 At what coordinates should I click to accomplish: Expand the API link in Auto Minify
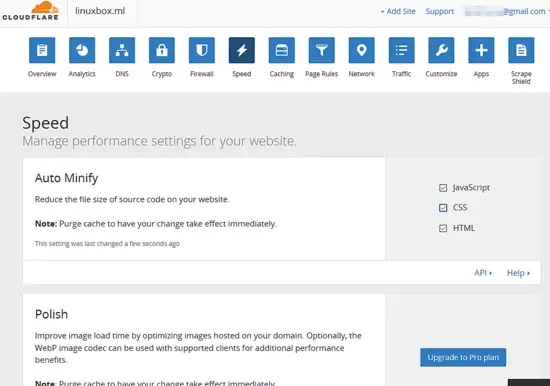[x=483, y=273]
